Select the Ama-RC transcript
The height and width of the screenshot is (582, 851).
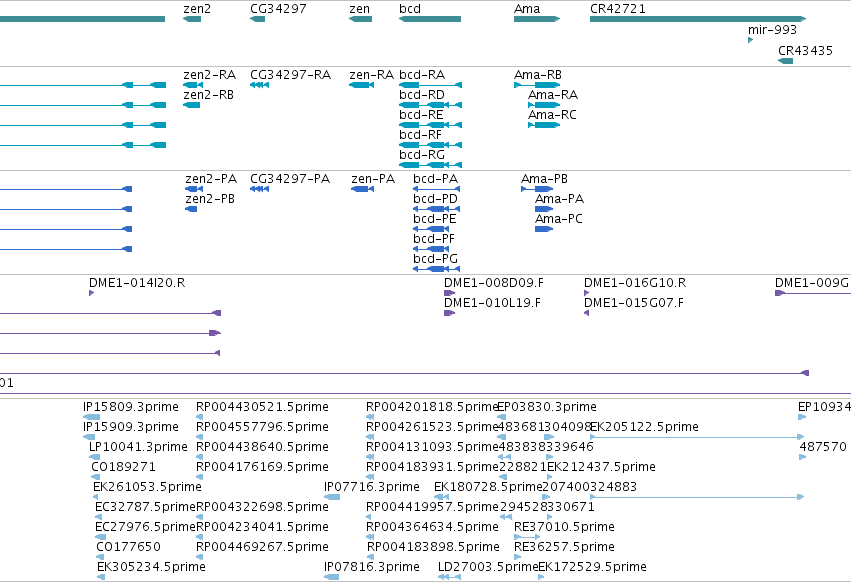coord(544,125)
